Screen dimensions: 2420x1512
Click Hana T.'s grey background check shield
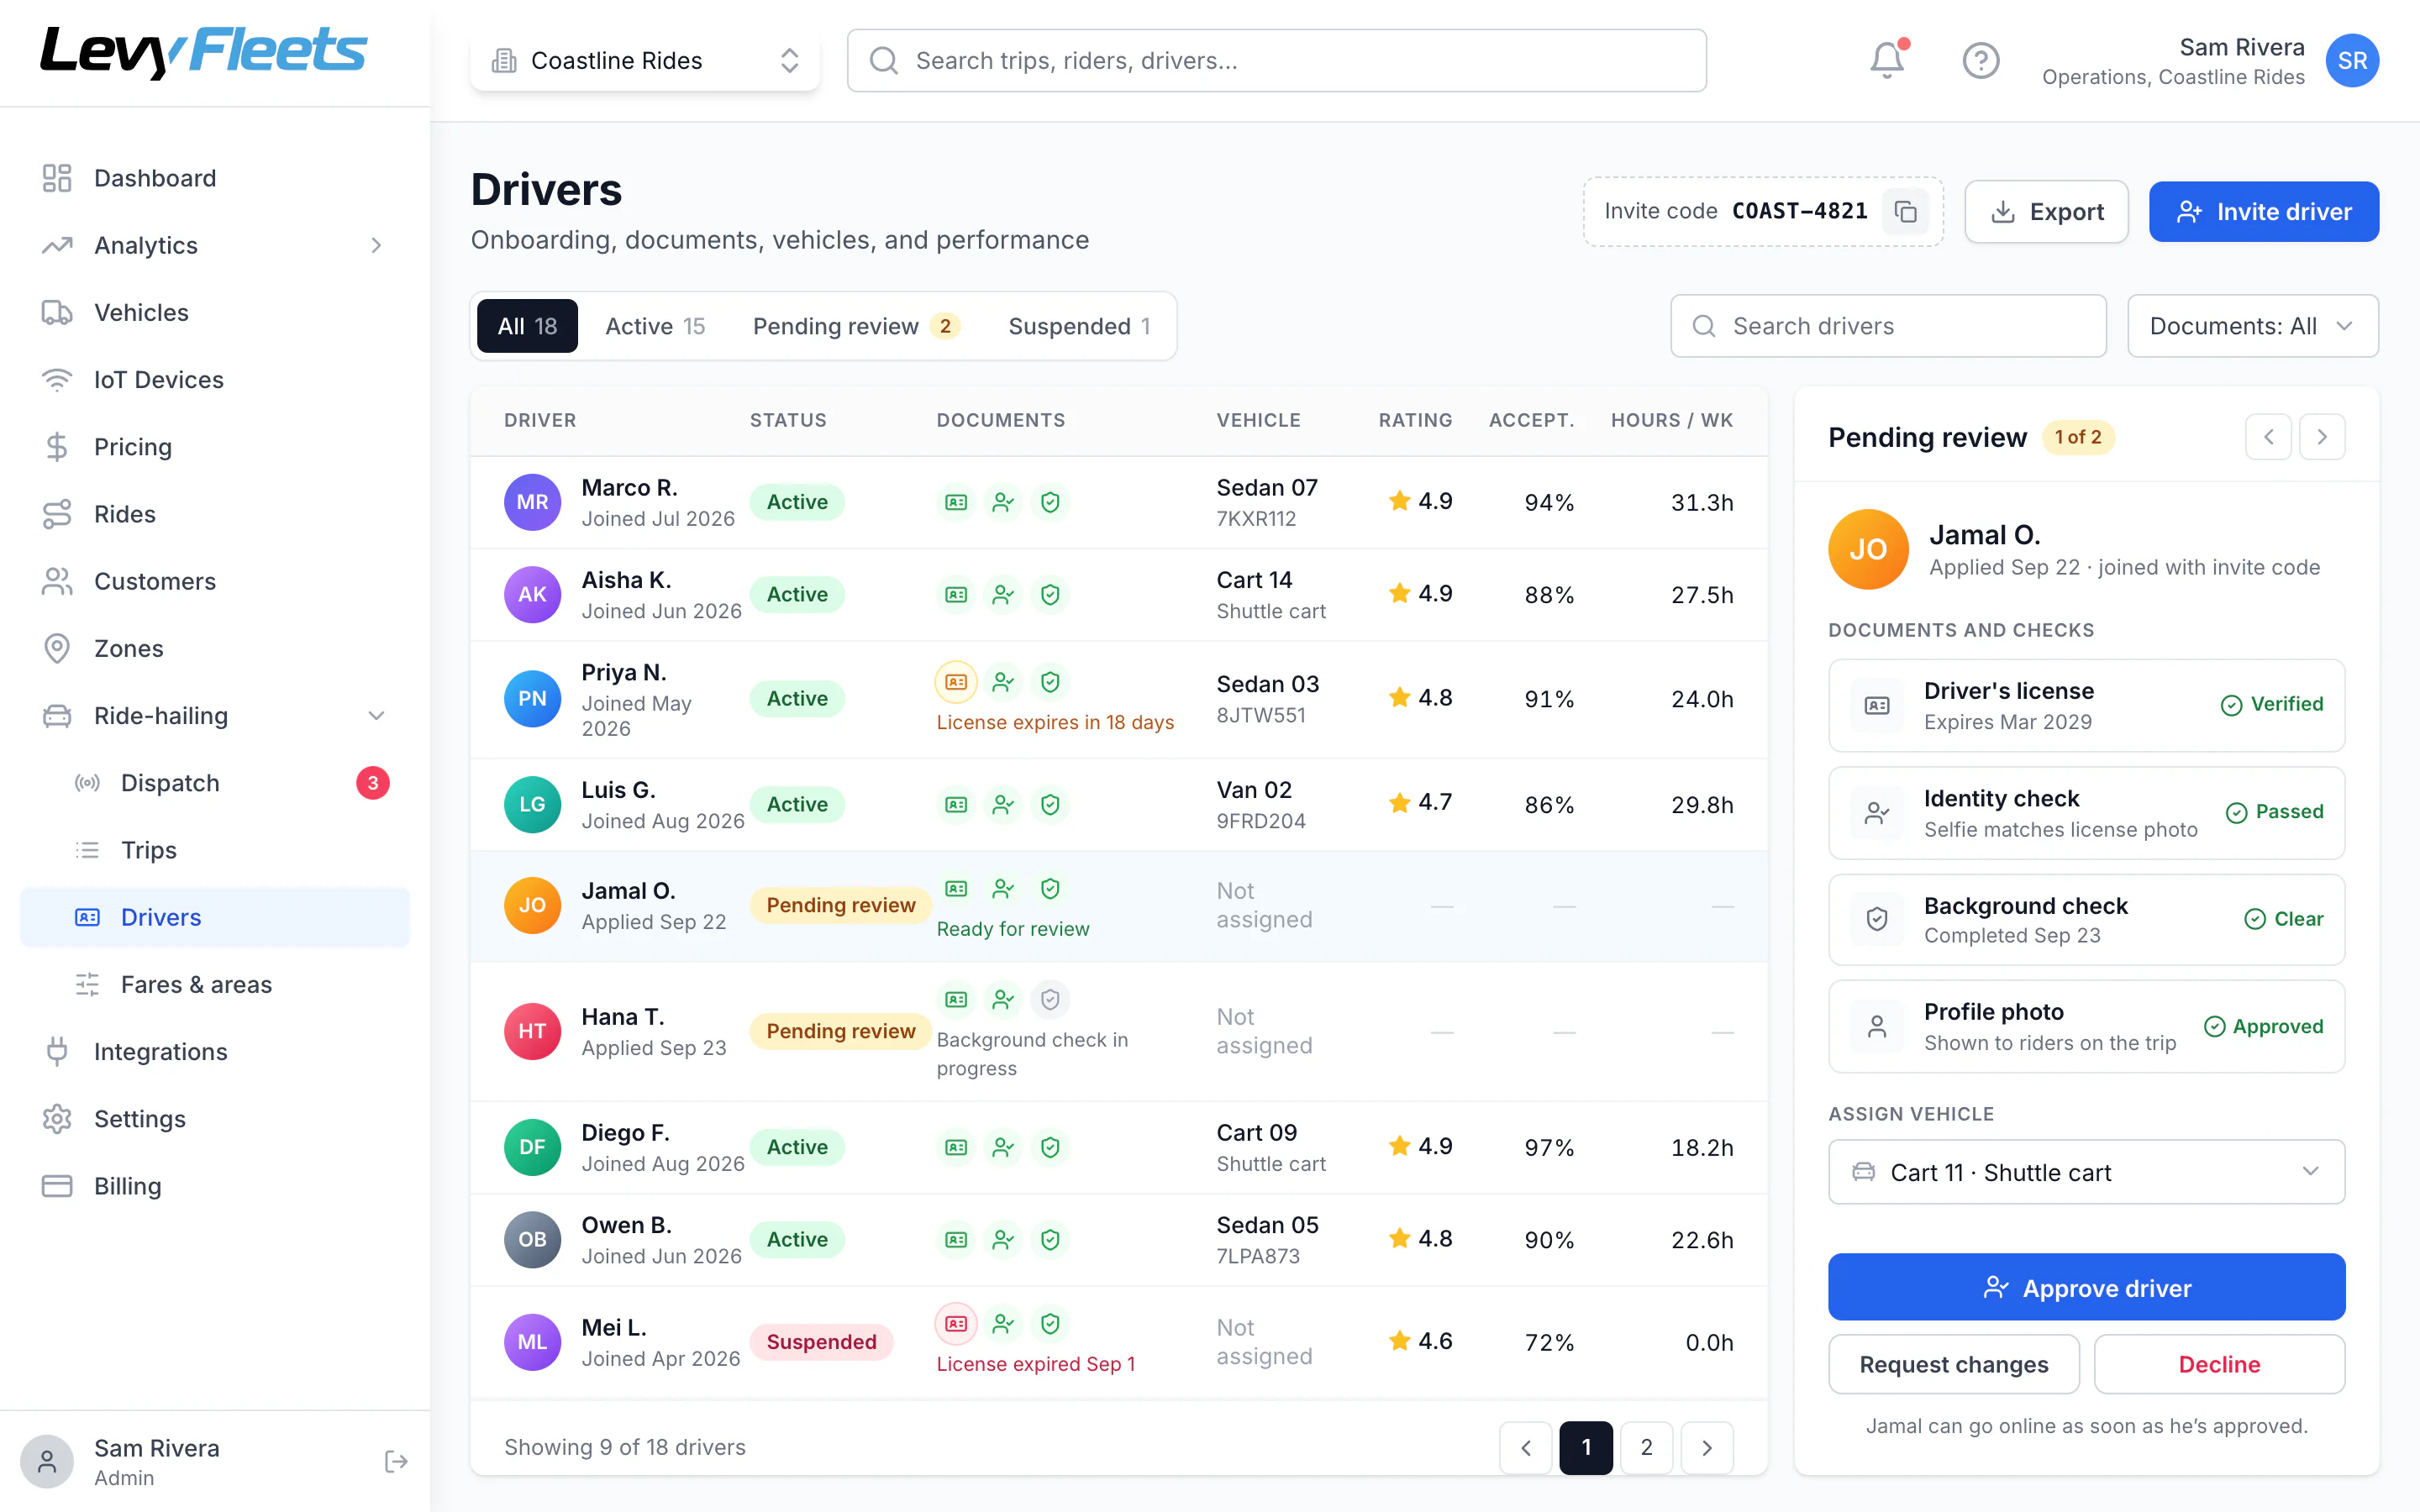(x=1050, y=999)
